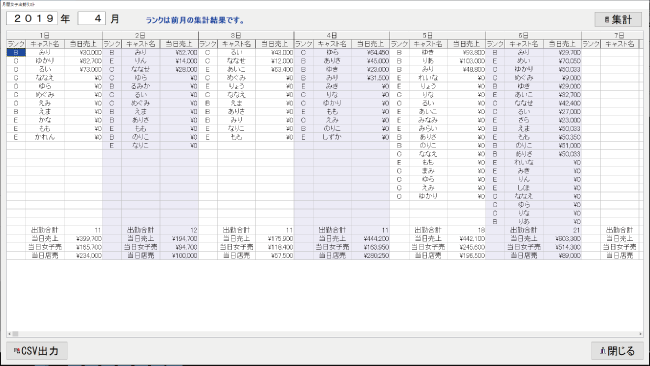This screenshot has height=366, width=650.
Task: Click the door icon on 閉じる button
Action: 603,351
